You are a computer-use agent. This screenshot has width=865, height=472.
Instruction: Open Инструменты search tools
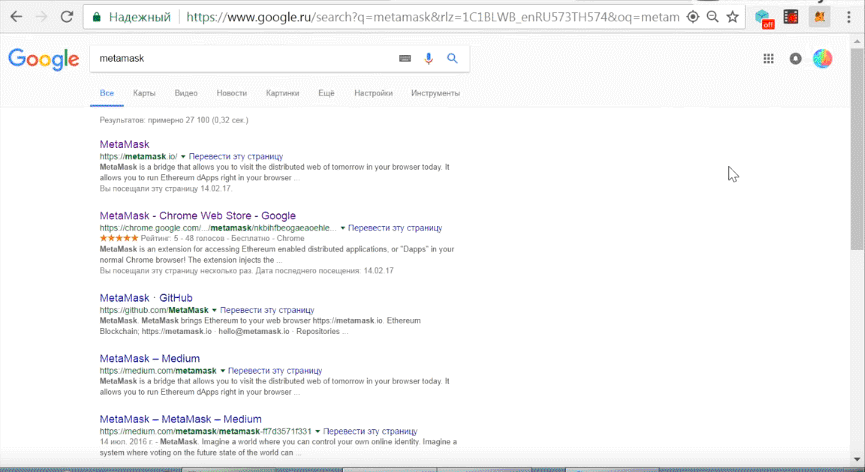[435, 93]
